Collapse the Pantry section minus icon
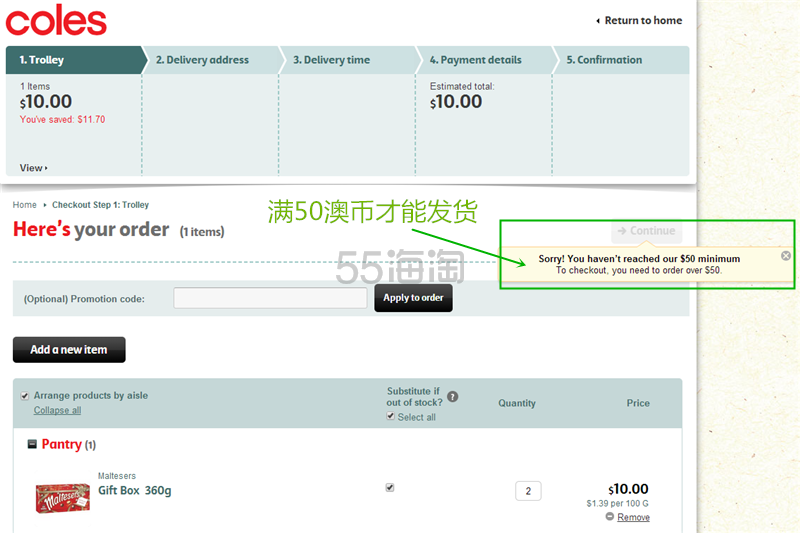The image size is (800, 533). click(x=32, y=444)
